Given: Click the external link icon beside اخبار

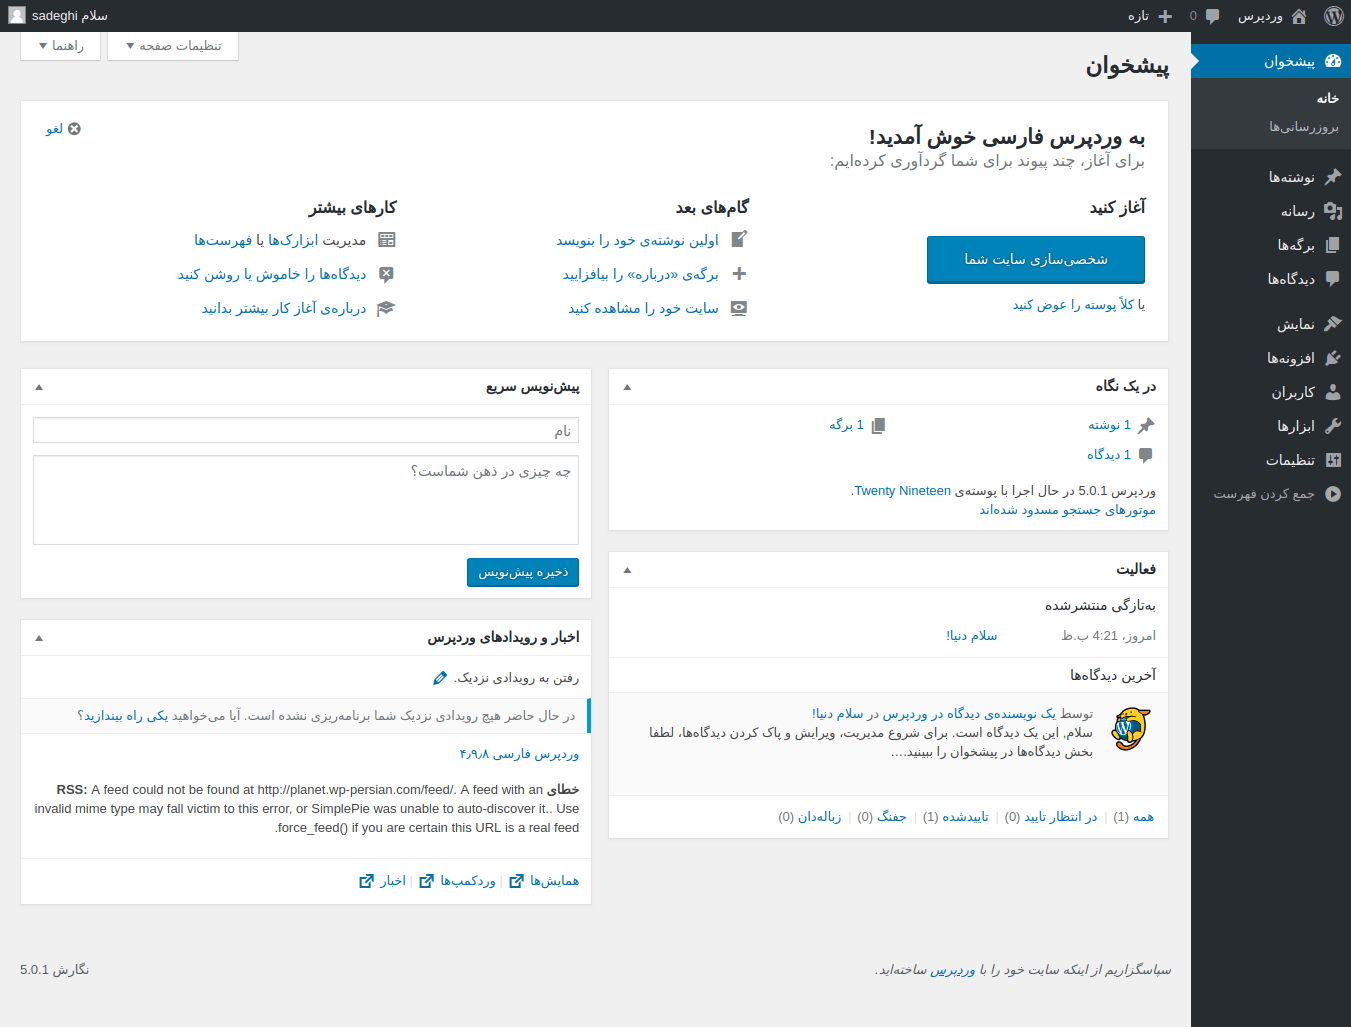Looking at the screenshot, I should [366, 881].
